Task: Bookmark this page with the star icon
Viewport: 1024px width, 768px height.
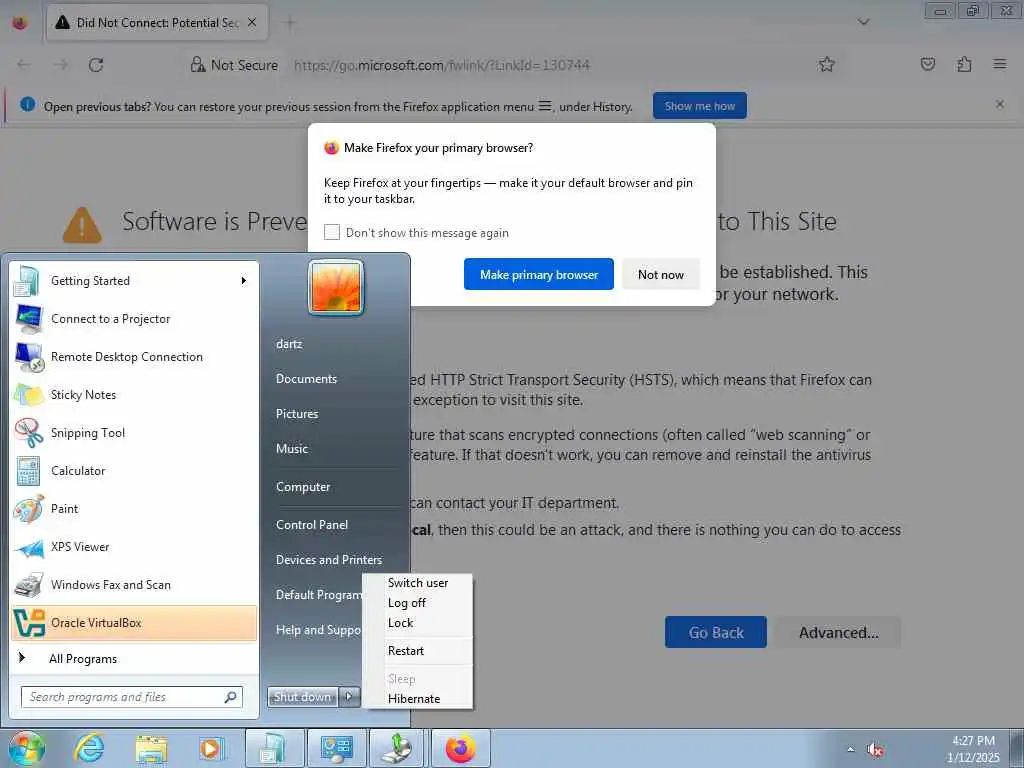Action: tap(827, 64)
